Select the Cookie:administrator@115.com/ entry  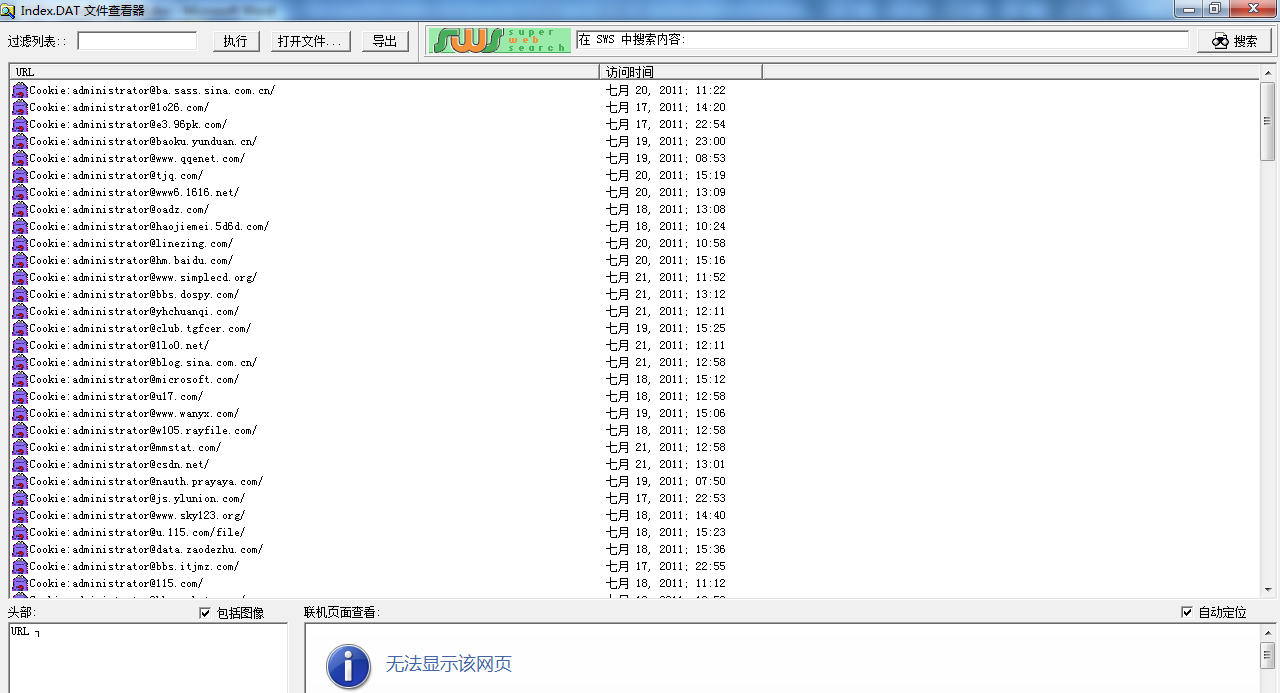[116, 583]
